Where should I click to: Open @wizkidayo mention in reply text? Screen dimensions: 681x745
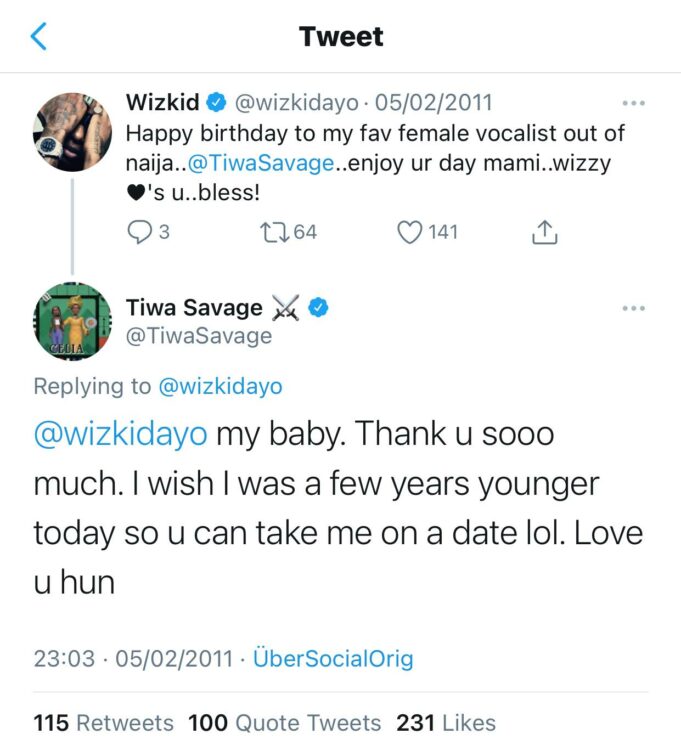[x=120, y=436]
